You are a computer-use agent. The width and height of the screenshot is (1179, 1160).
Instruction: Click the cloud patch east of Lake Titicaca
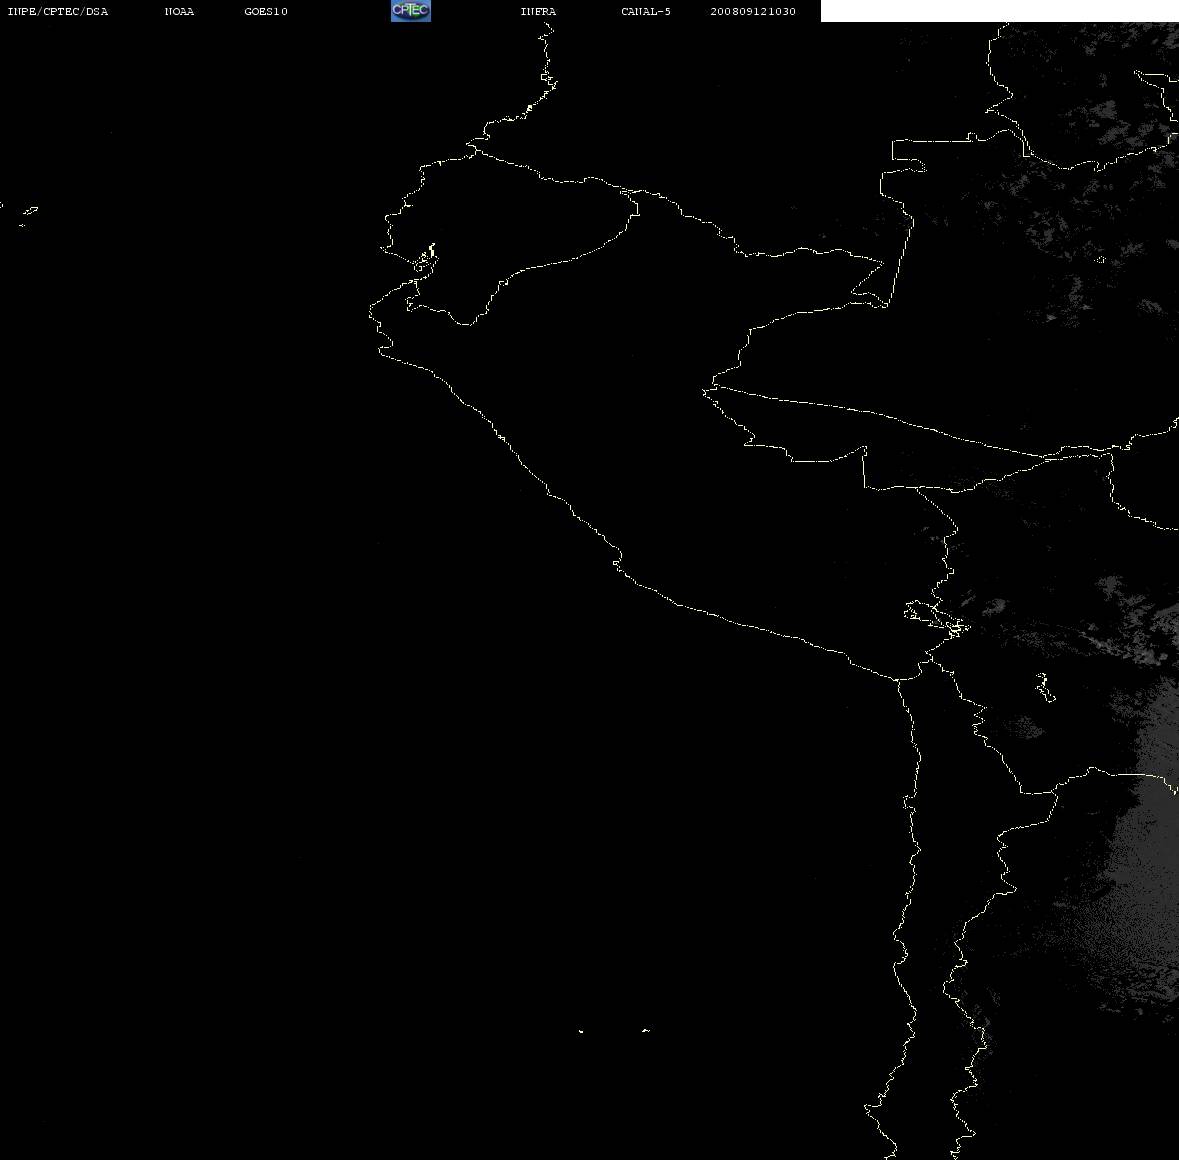995,606
